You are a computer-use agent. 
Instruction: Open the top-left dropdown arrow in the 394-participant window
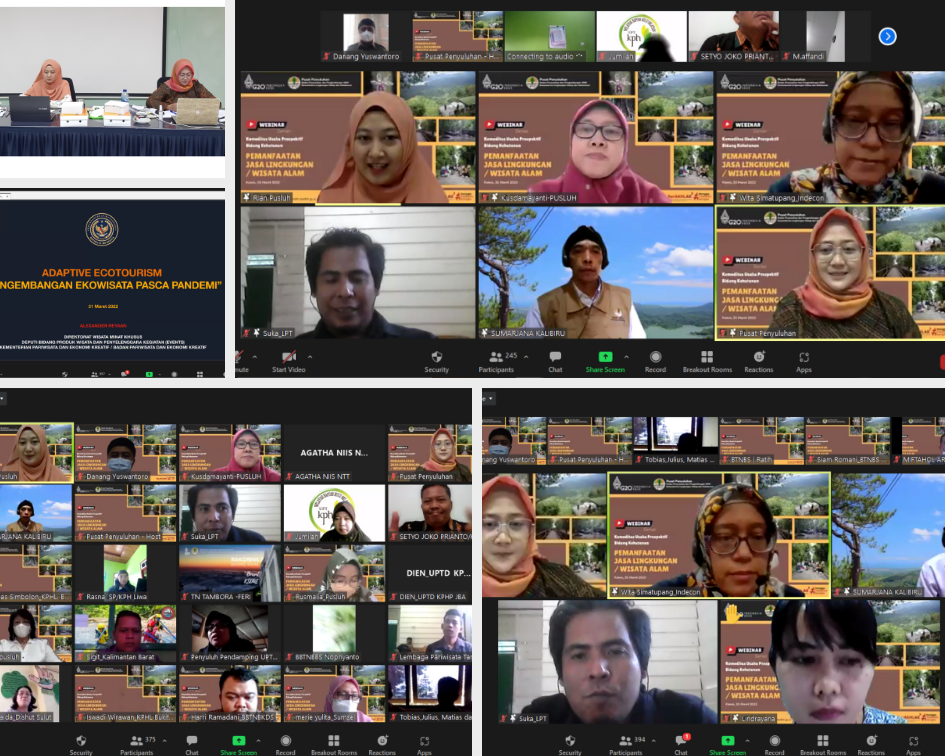point(491,398)
